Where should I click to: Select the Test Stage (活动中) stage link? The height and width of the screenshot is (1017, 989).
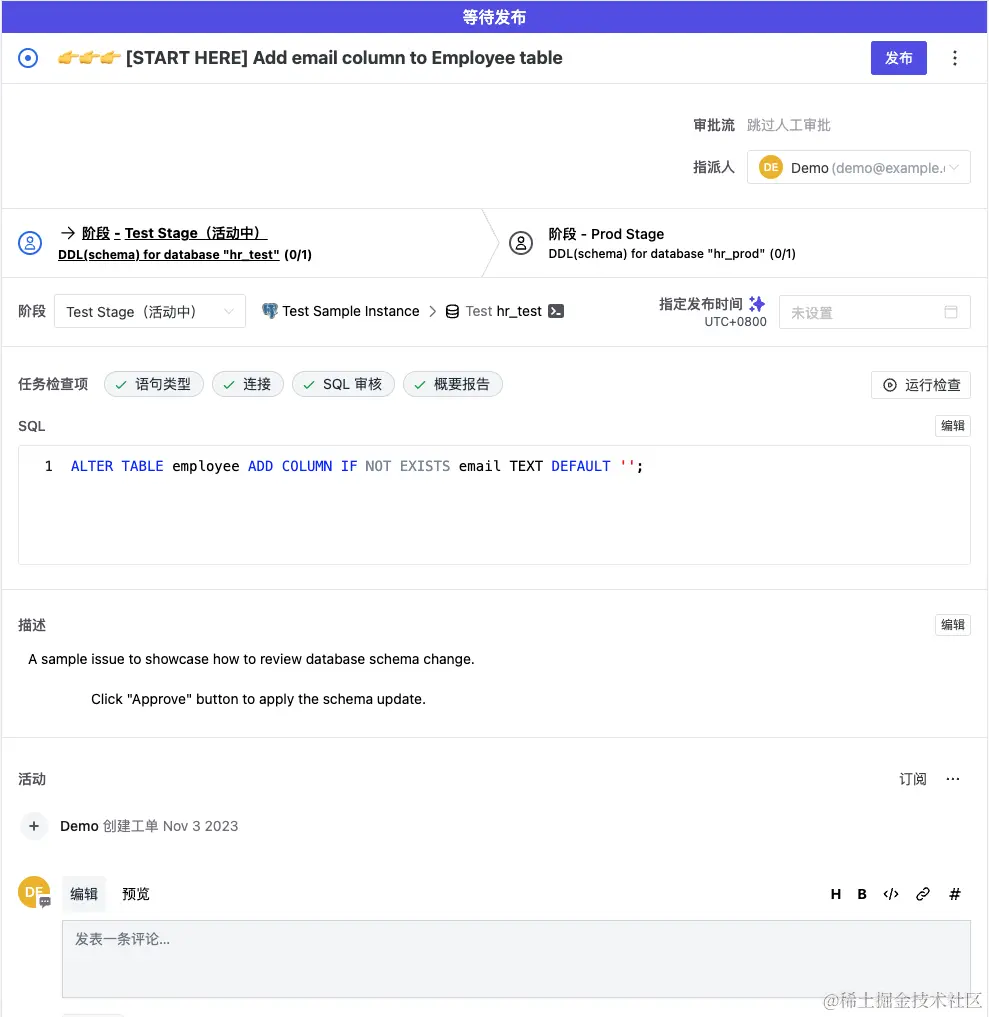[x=174, y=233]
